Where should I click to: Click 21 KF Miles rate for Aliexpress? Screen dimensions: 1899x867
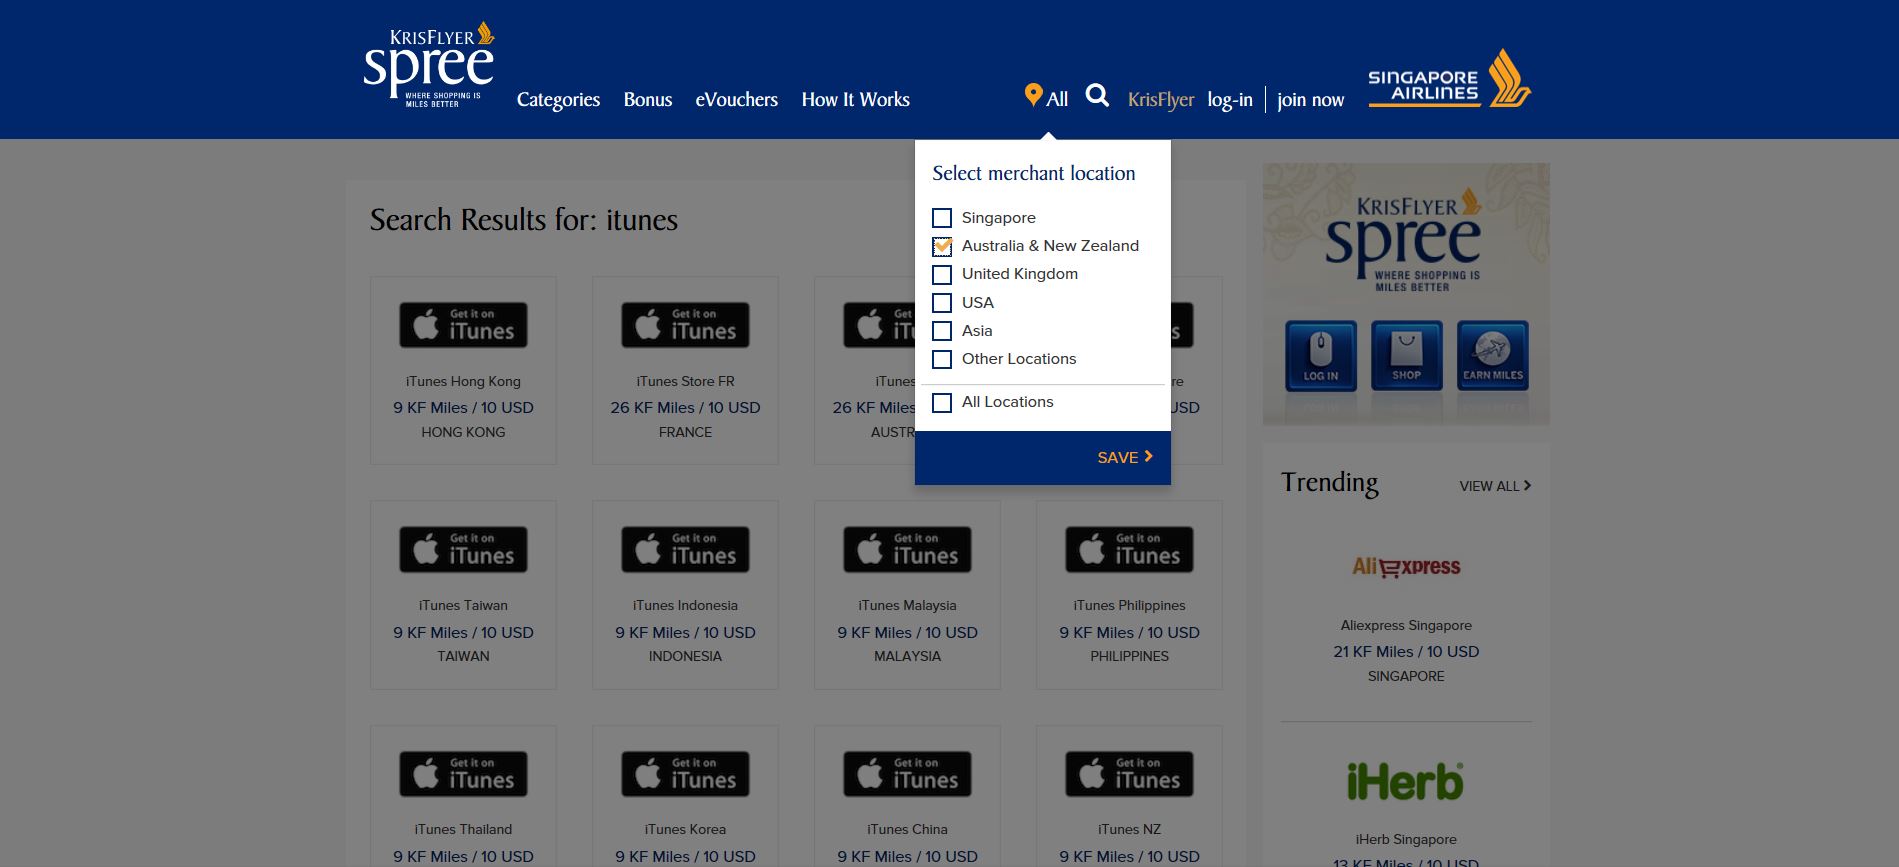pyautogui.click(x=1406, y=651)
